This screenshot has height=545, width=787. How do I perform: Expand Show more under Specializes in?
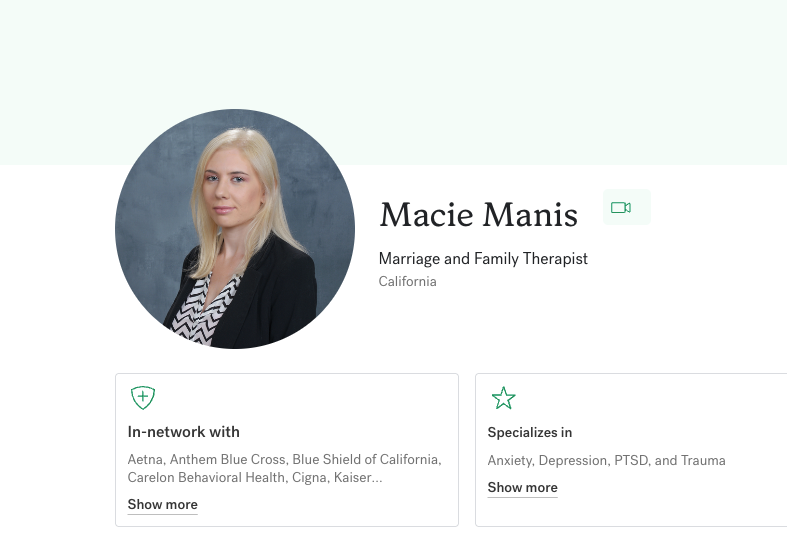tap(522, 488)
